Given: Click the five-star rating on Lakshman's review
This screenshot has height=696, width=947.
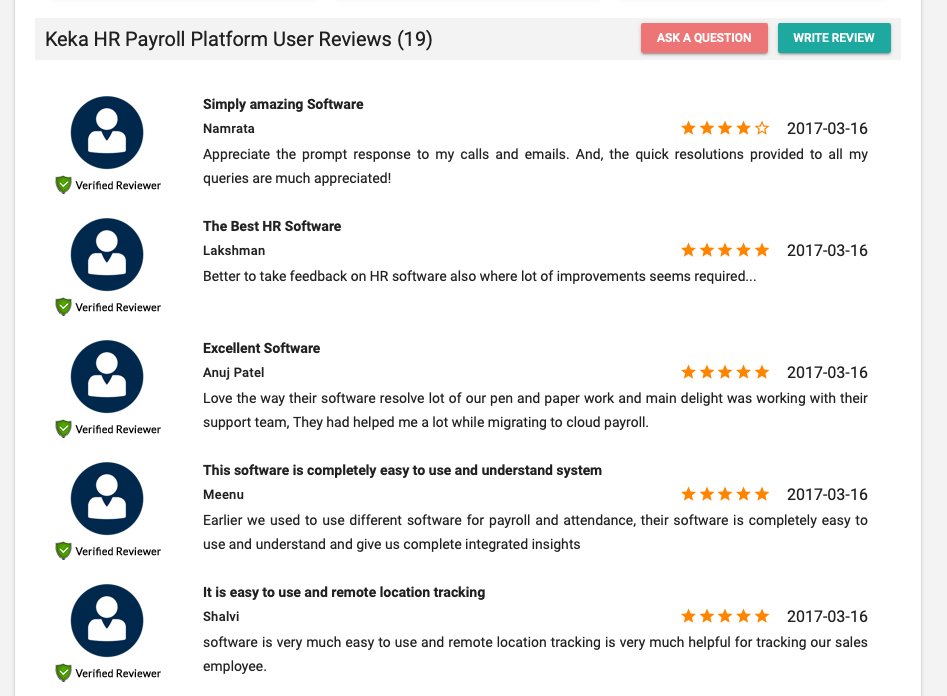Looking at the screenshot, I should point(725,250).
